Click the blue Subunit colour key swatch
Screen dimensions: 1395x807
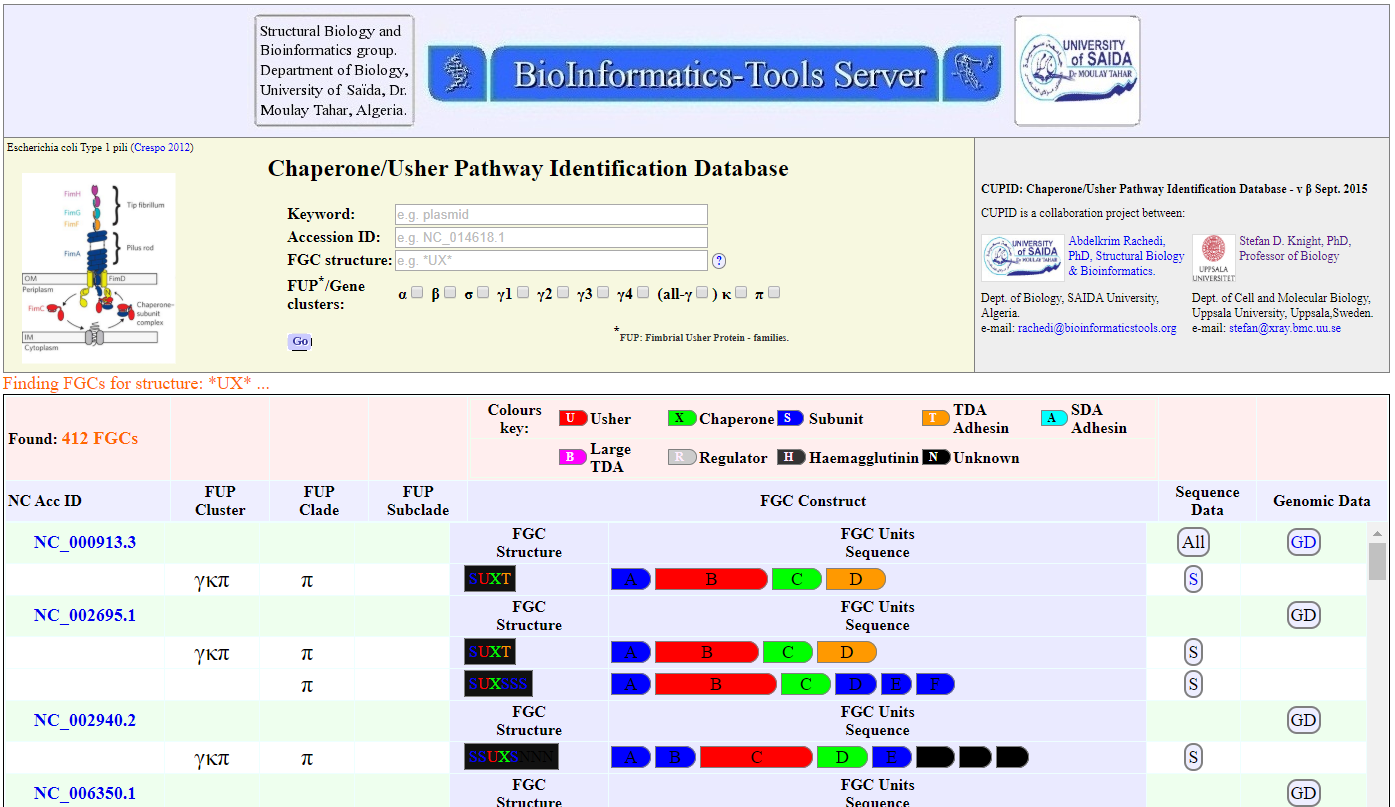791,419
